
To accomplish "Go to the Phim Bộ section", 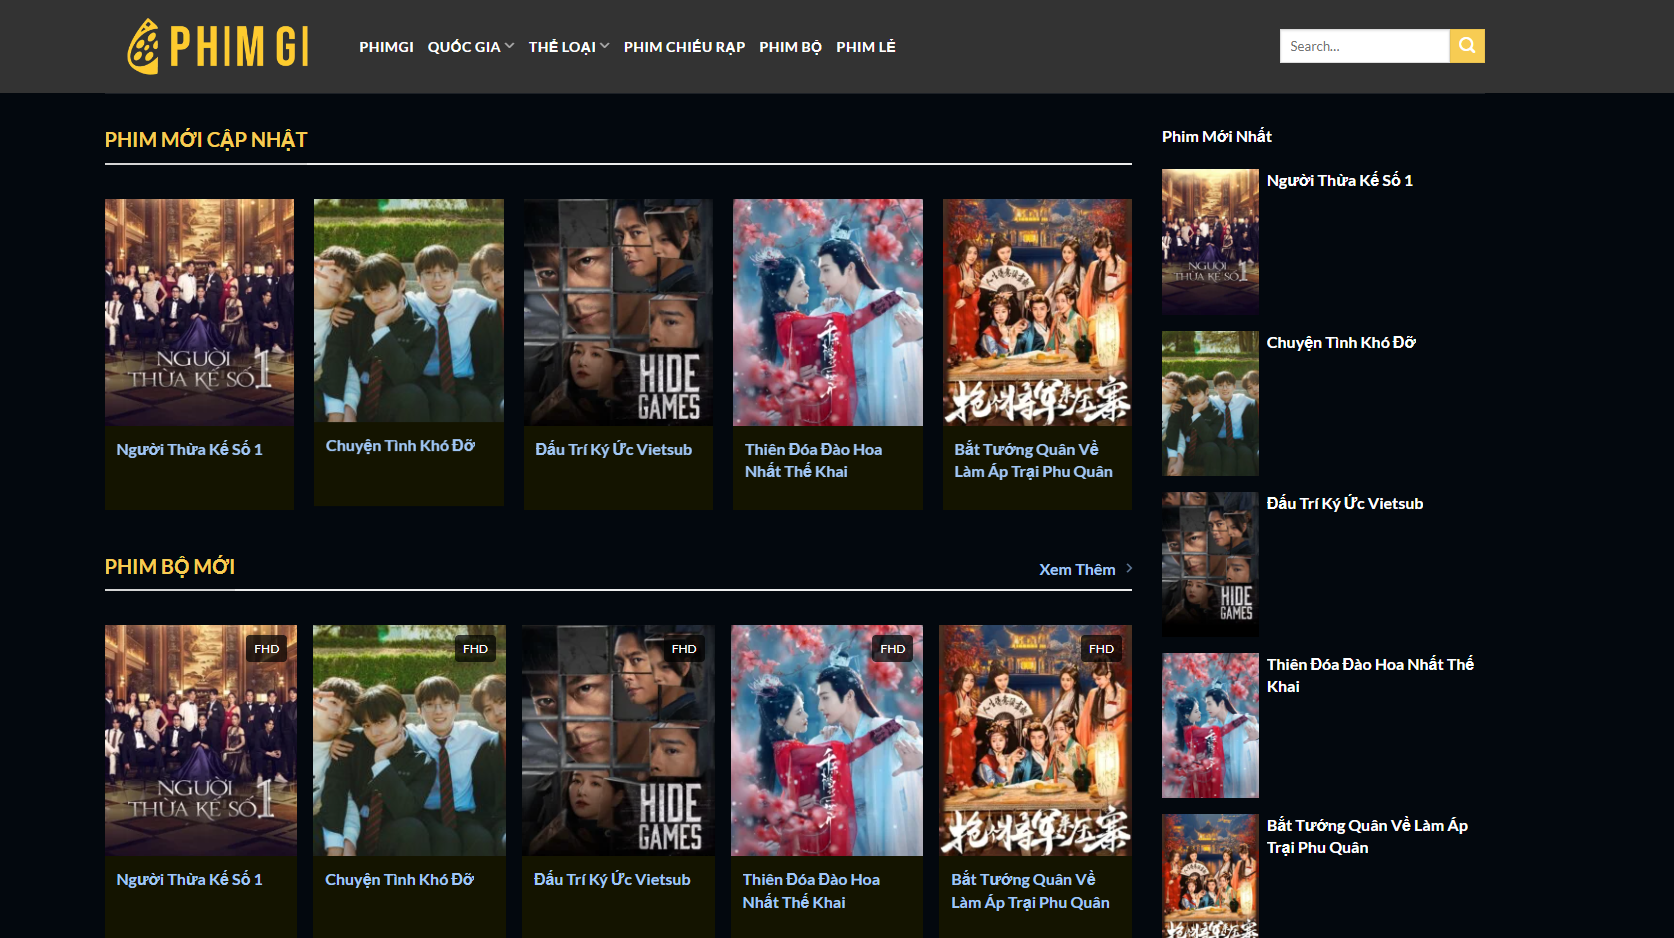I will 790,47.
